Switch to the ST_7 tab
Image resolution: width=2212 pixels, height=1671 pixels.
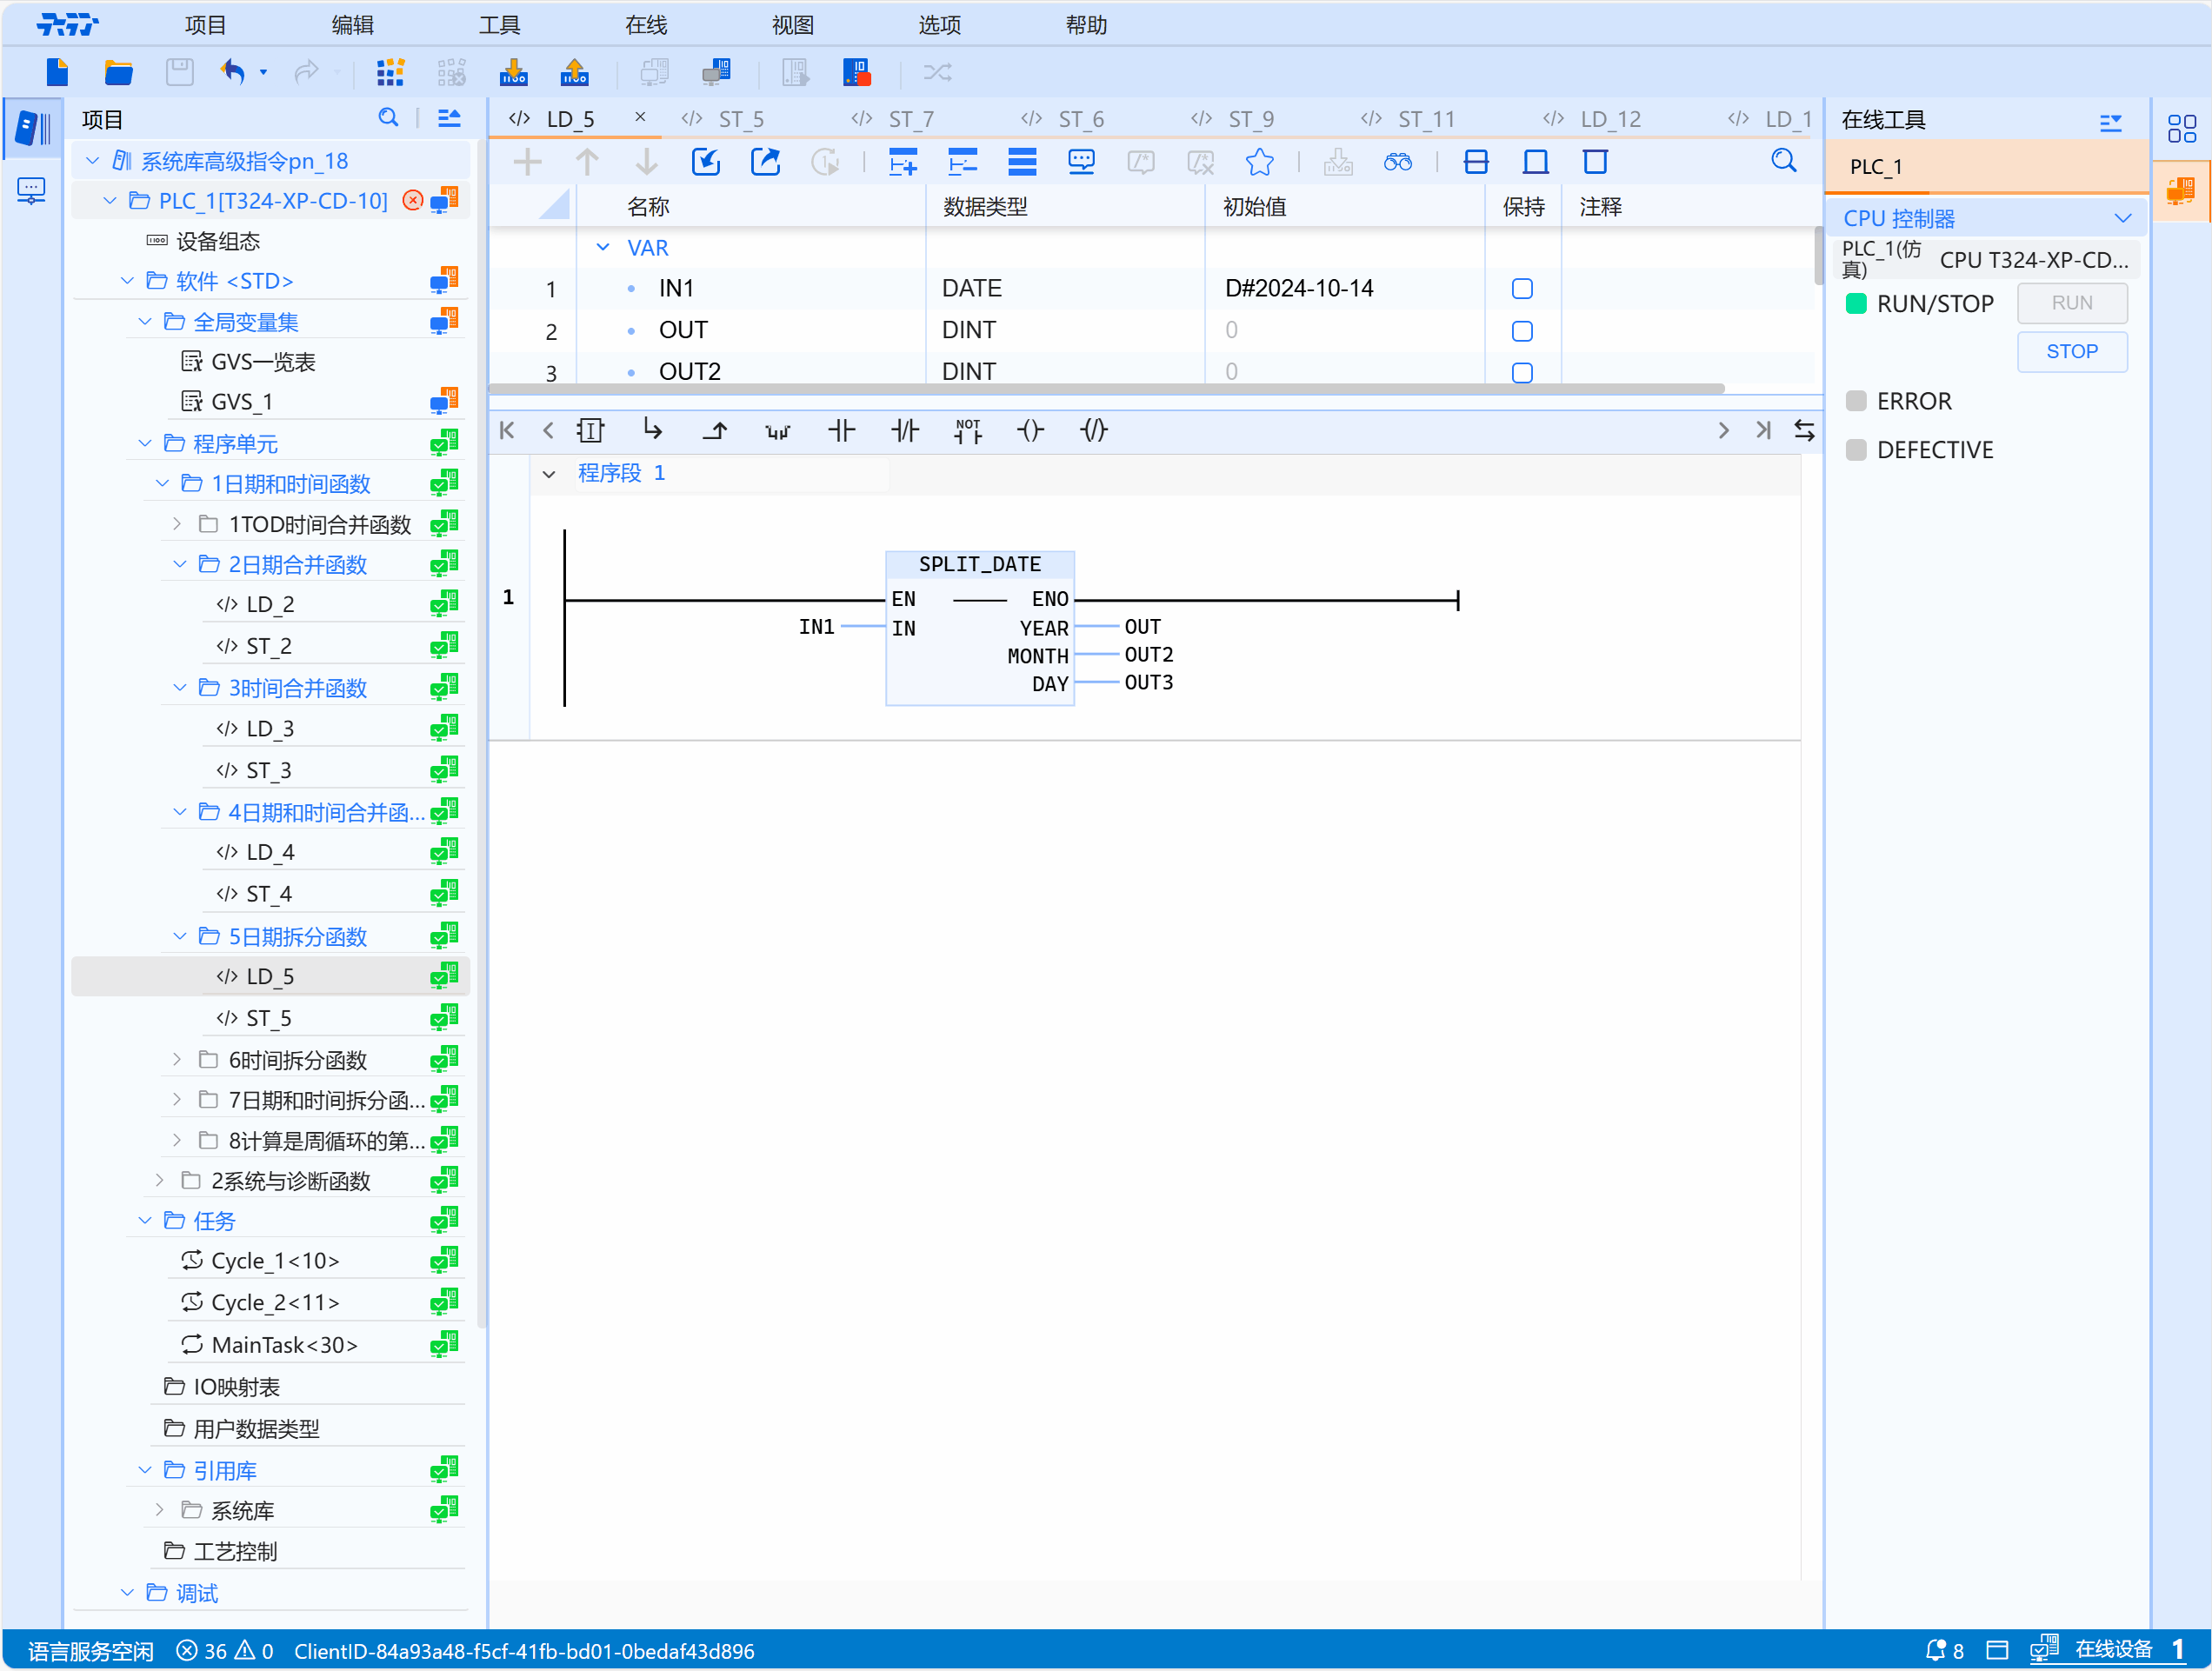coord(910,119)
